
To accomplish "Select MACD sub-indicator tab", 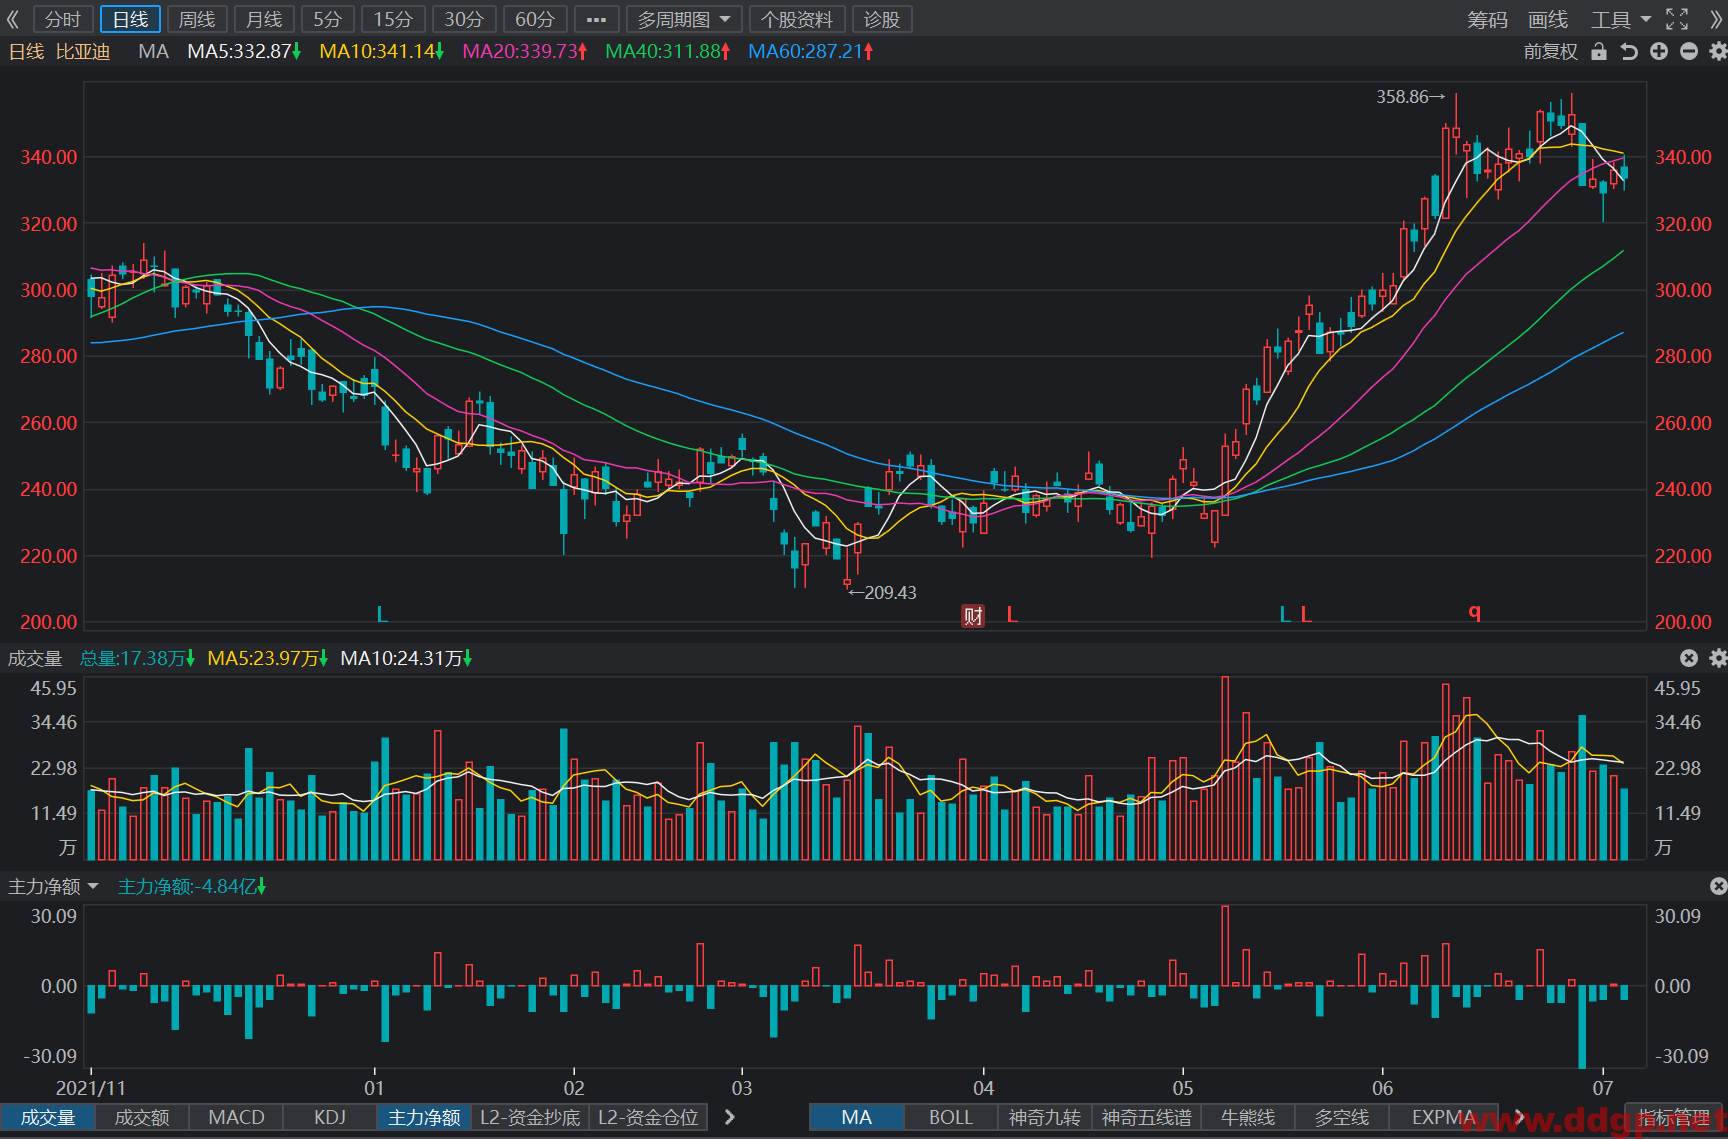I will [x=236, y=1117].
